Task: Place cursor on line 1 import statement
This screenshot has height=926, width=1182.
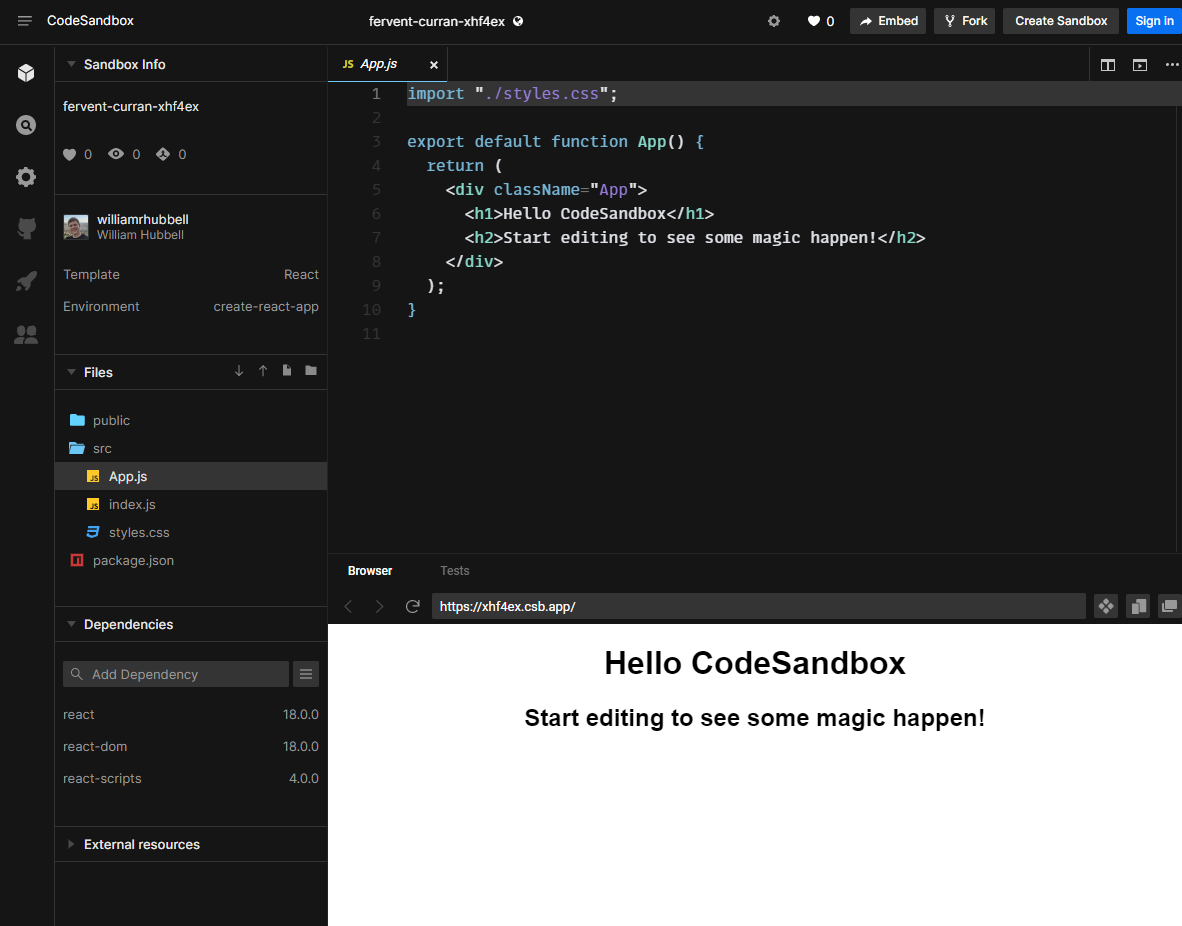Action: click(512, 94)
